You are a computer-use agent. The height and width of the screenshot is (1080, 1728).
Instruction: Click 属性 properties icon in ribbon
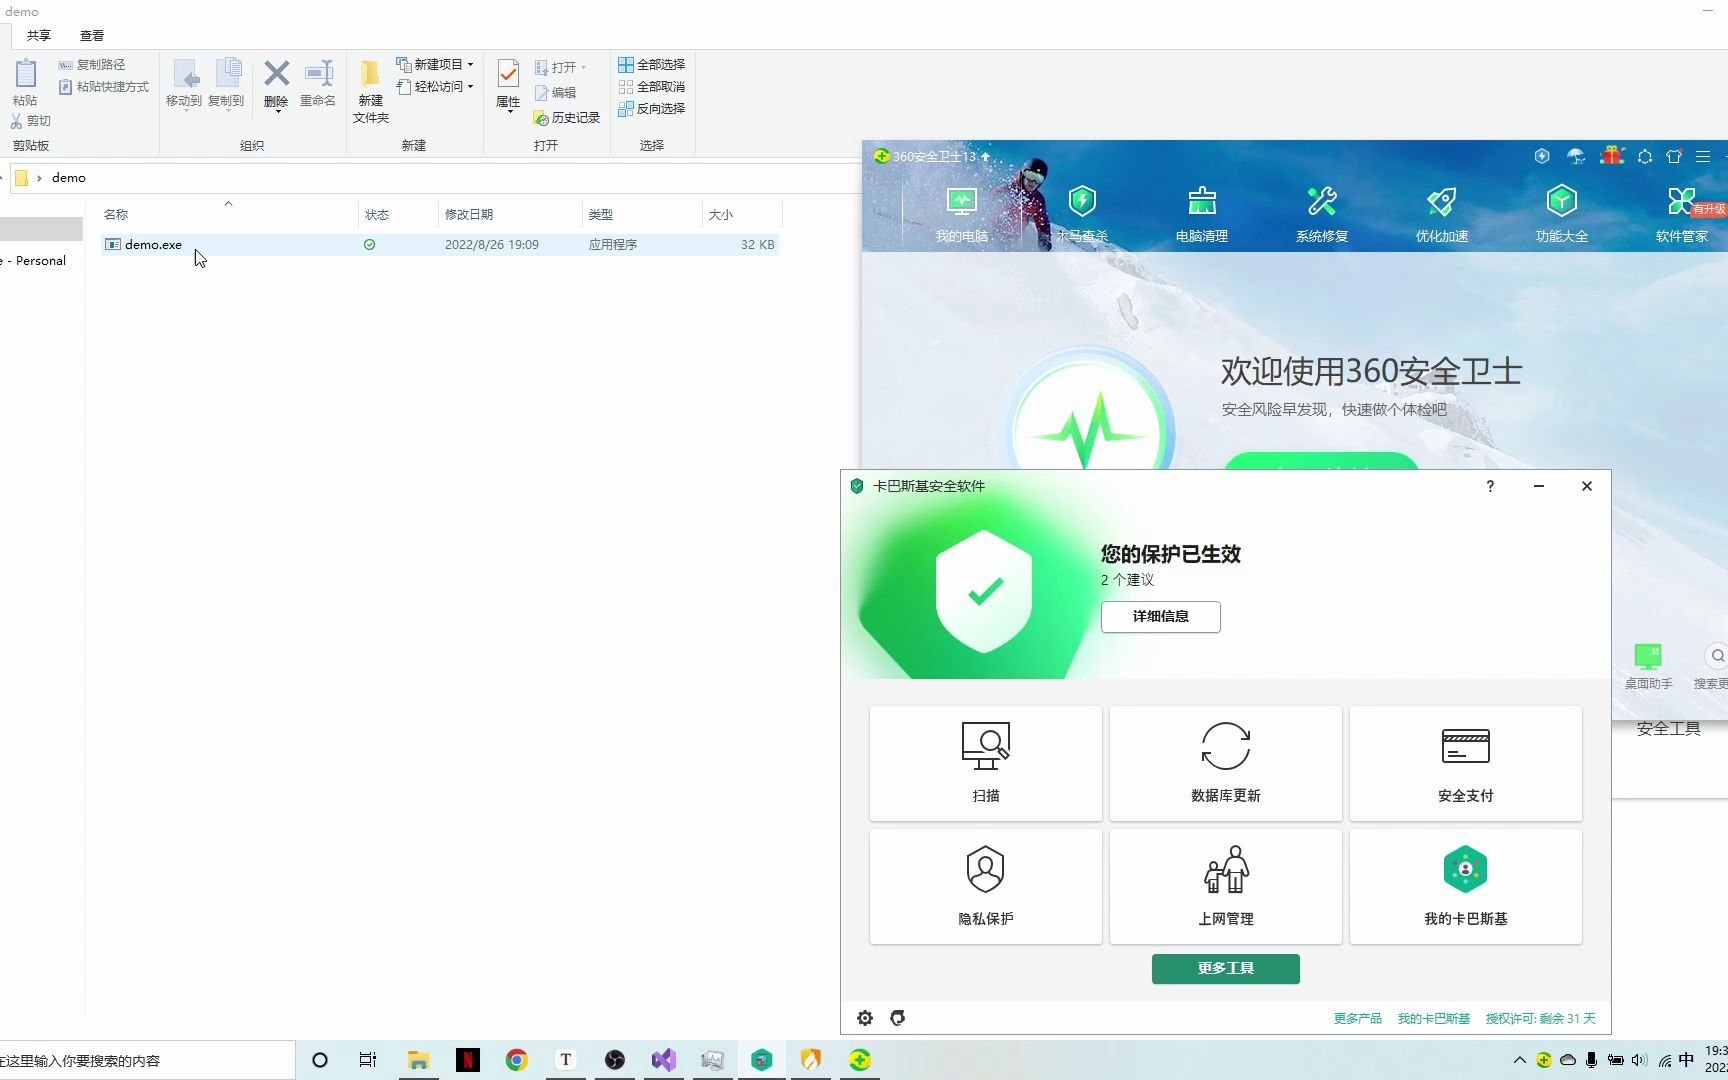pos(508,85)
